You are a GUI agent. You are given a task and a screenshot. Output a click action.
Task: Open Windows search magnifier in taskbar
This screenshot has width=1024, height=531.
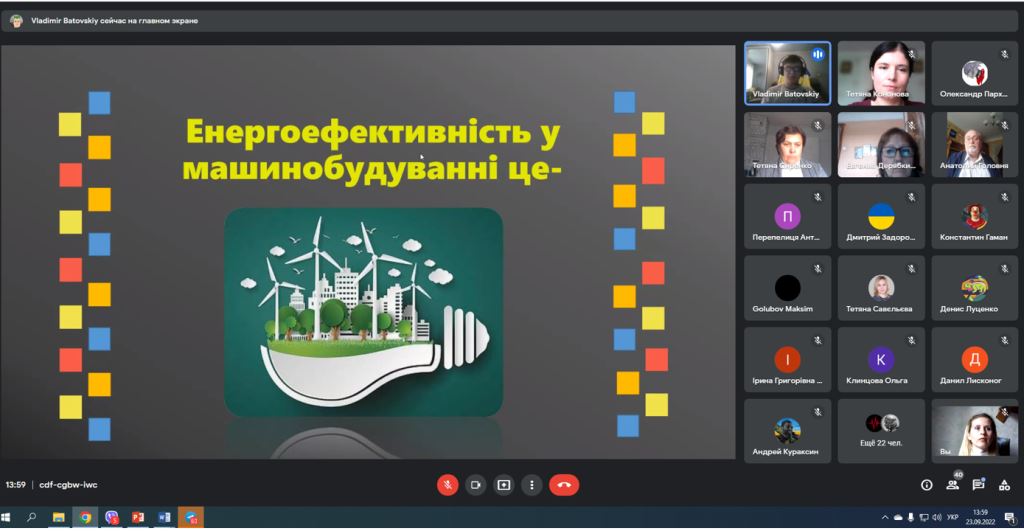pyautogui.click(x=31, y=517)
